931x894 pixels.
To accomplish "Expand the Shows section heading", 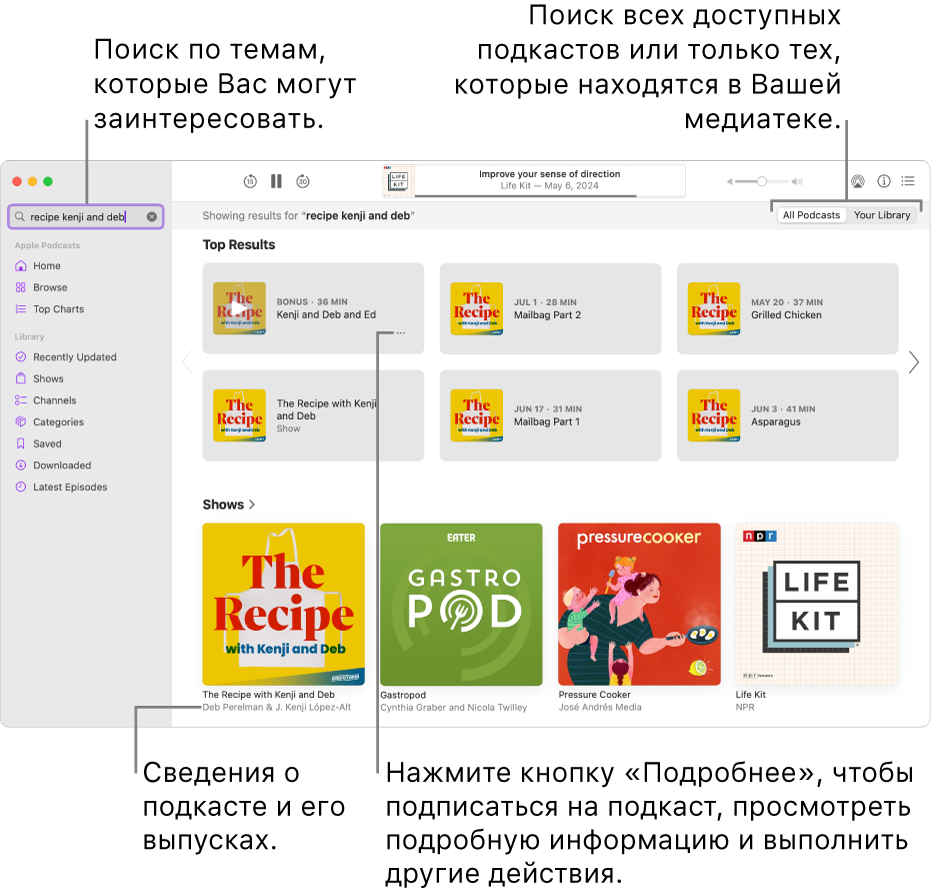I will click(x=229, y=505).
